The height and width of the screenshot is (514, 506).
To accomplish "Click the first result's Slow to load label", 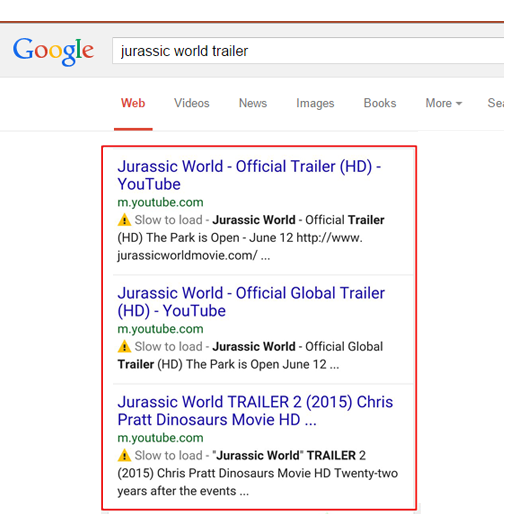I will coord(168,220).
